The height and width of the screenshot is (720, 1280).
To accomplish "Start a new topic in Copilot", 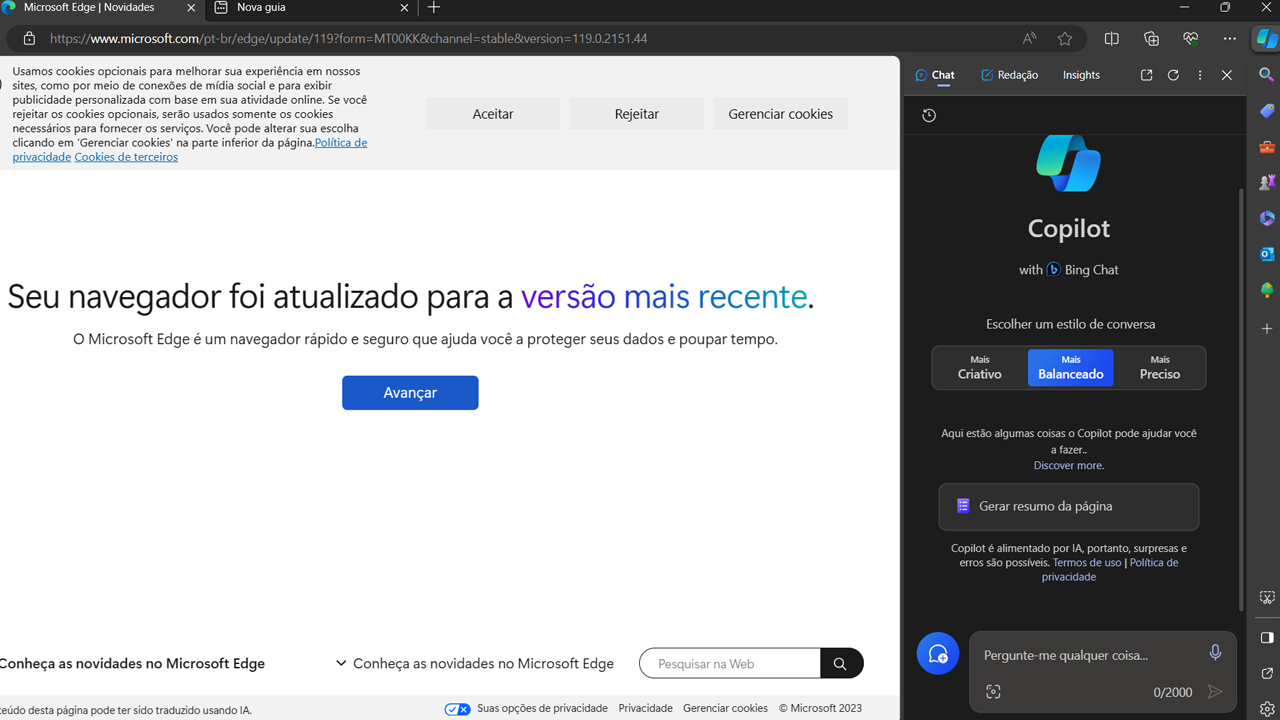I will point(938,654).
